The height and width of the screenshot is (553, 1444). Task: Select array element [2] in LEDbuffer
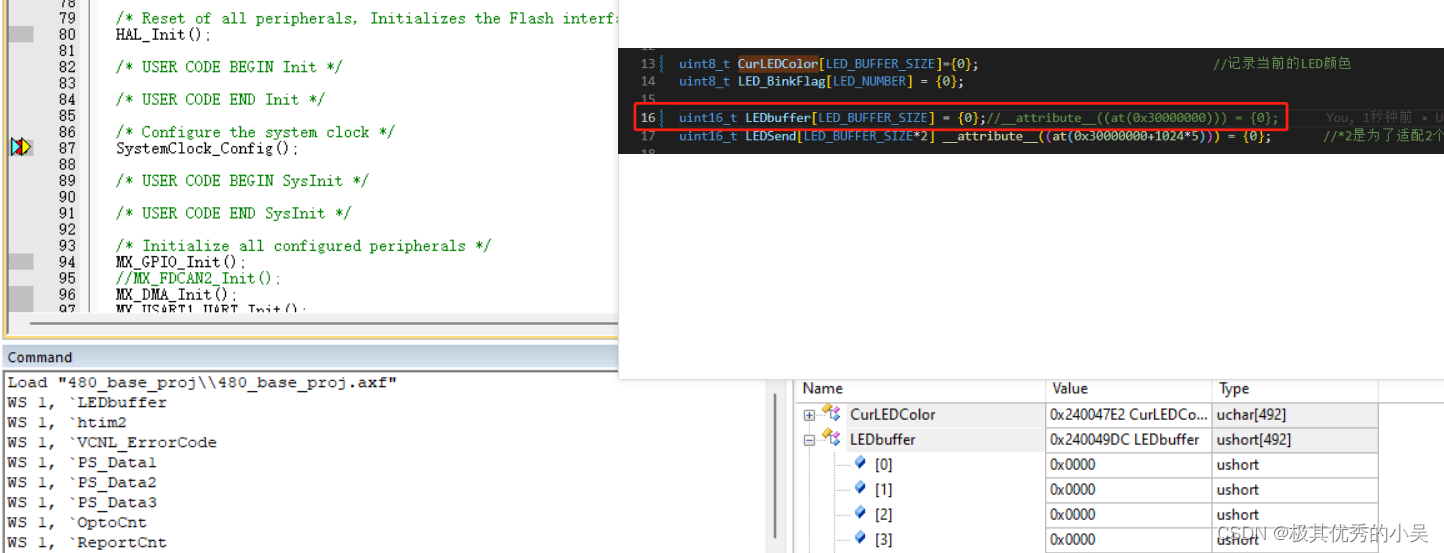(883, 514)
